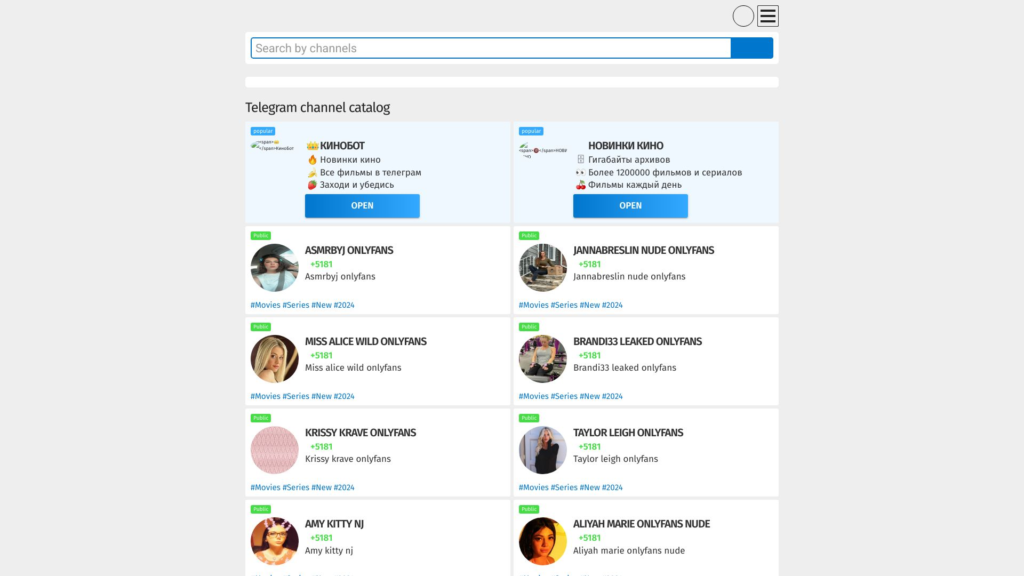Click the НОВИНКИ КИНО channel image
This screenshot has height=576, width=1024.
[x=543, y=150]
